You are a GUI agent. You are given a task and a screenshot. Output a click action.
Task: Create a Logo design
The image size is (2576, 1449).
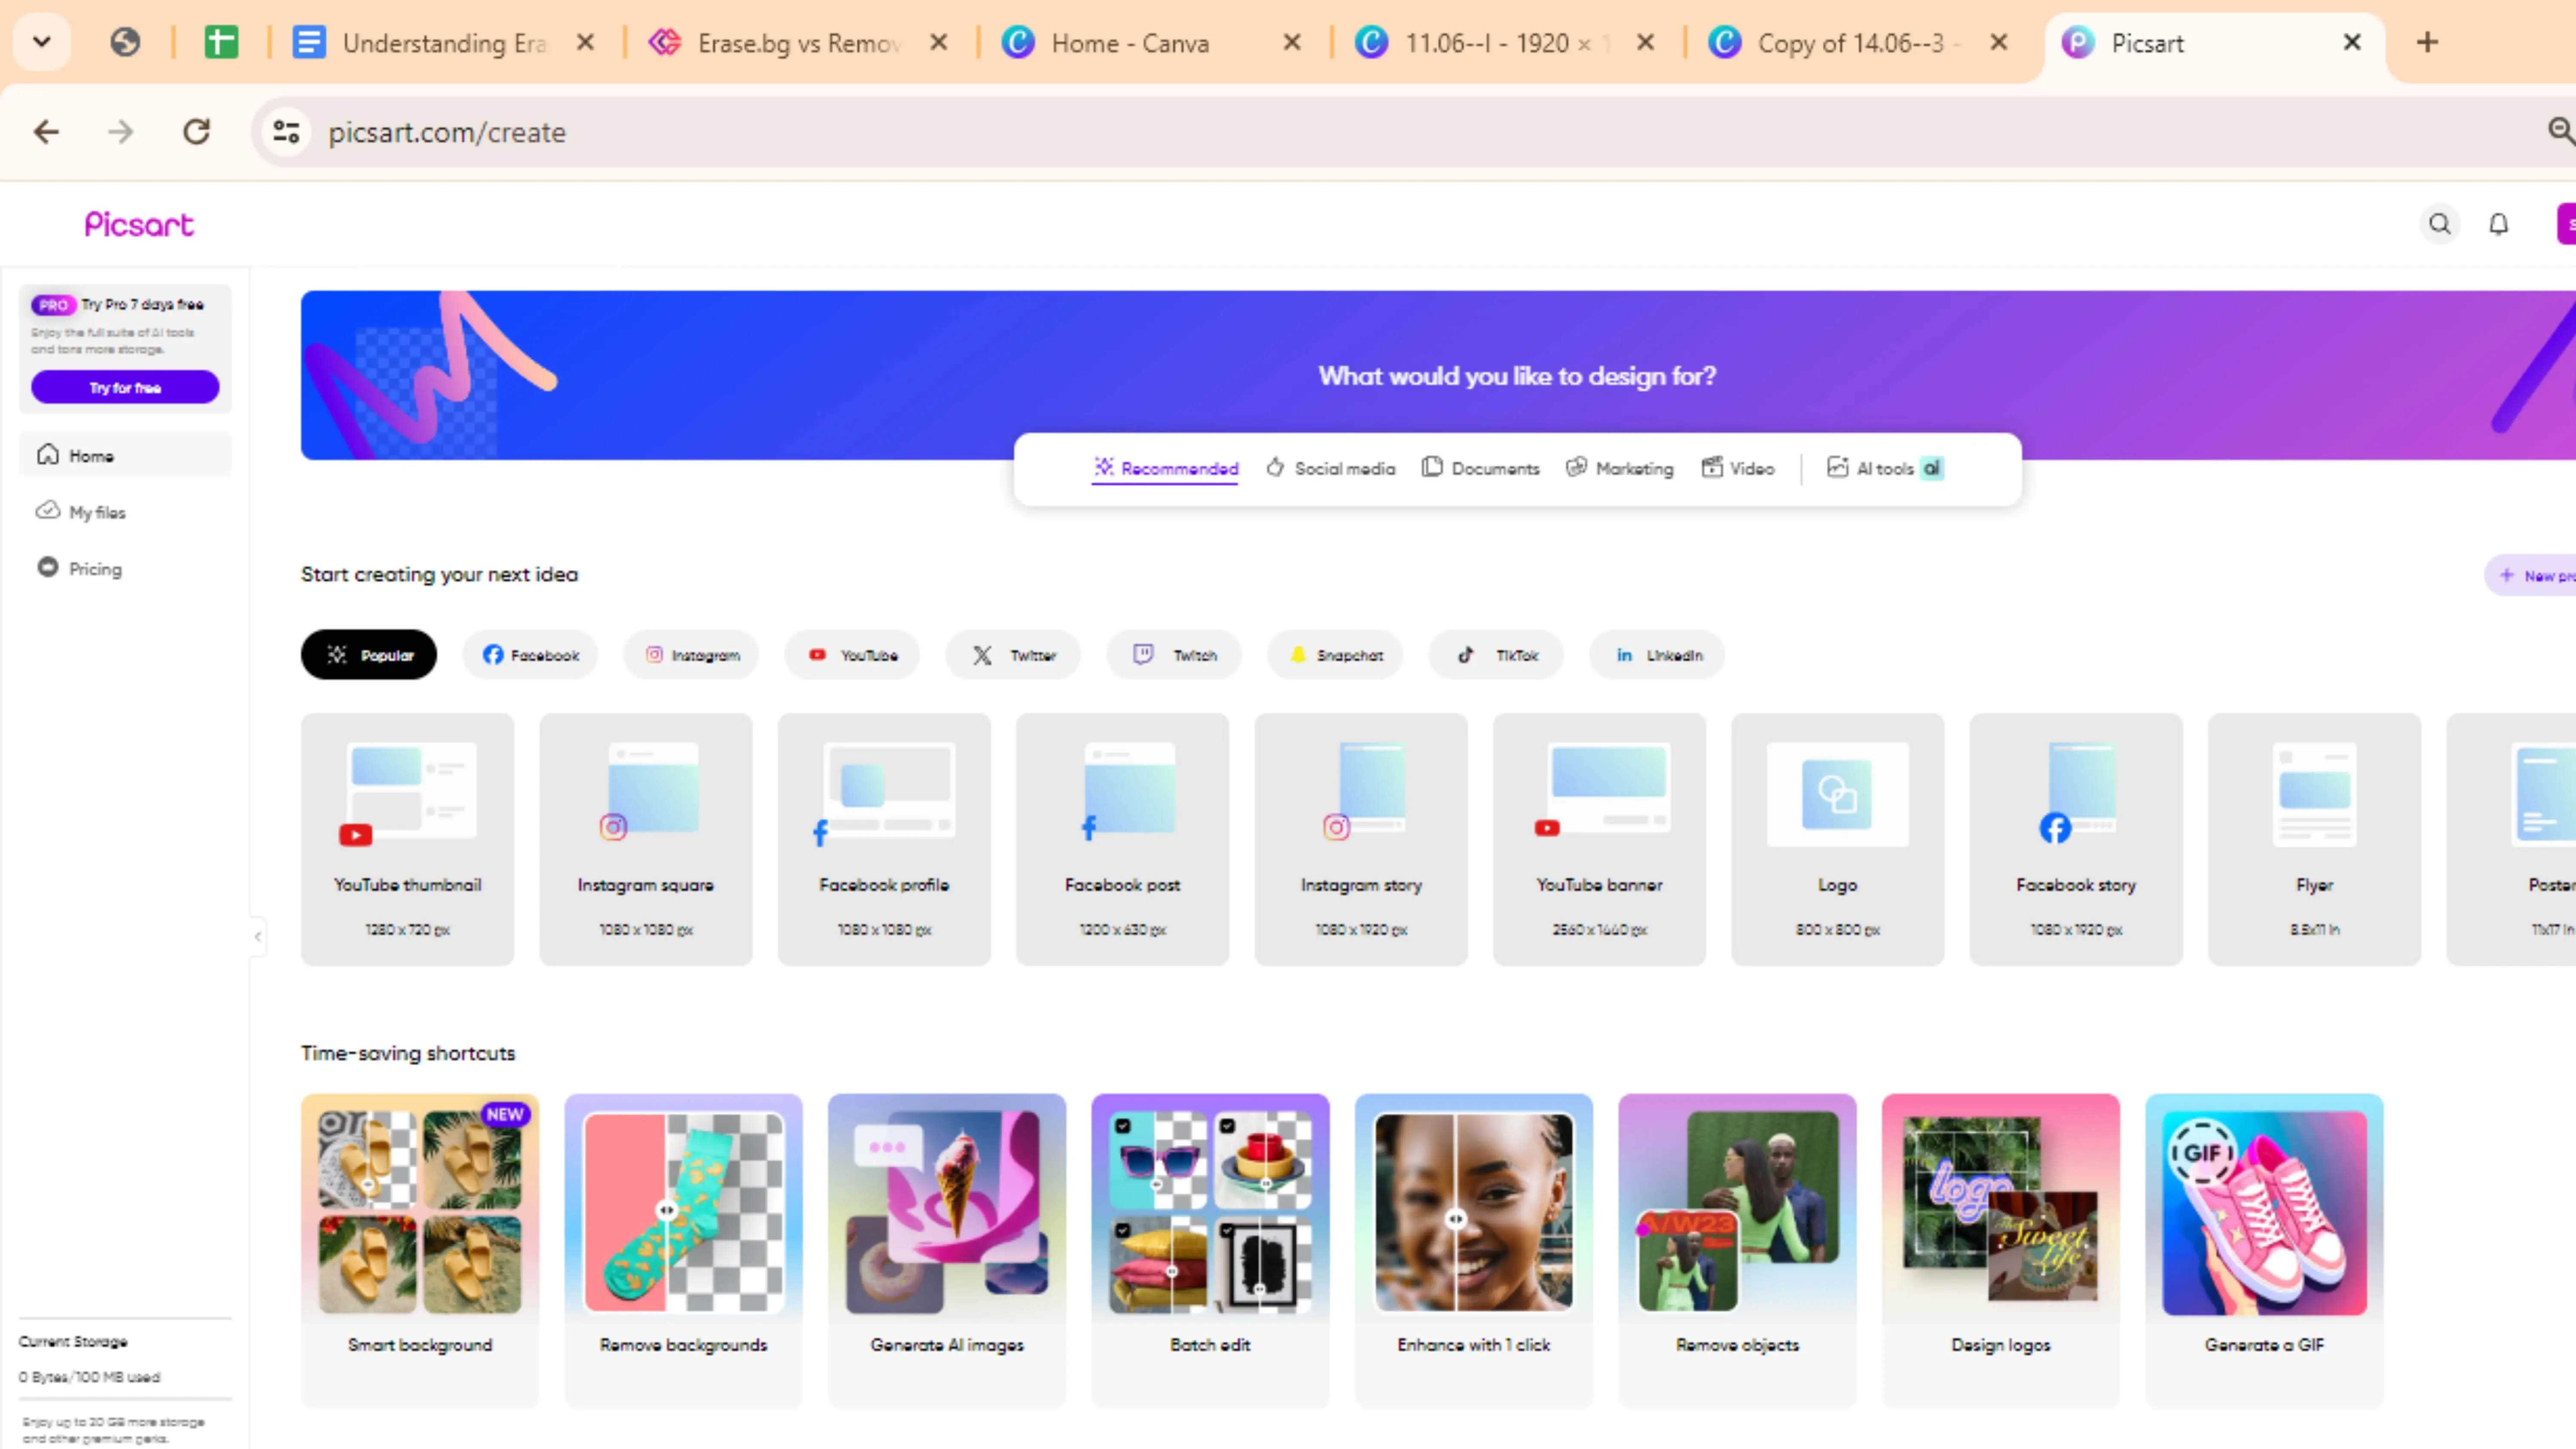(1838, 839)
